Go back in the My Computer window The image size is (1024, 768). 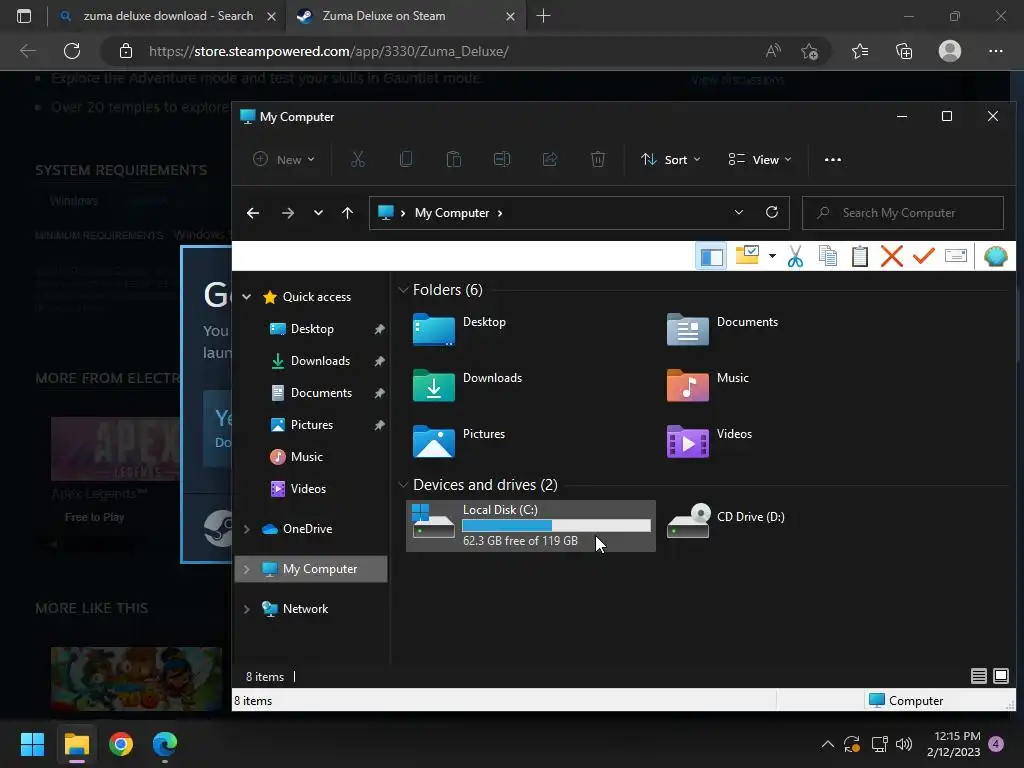[x=253, y=213]
